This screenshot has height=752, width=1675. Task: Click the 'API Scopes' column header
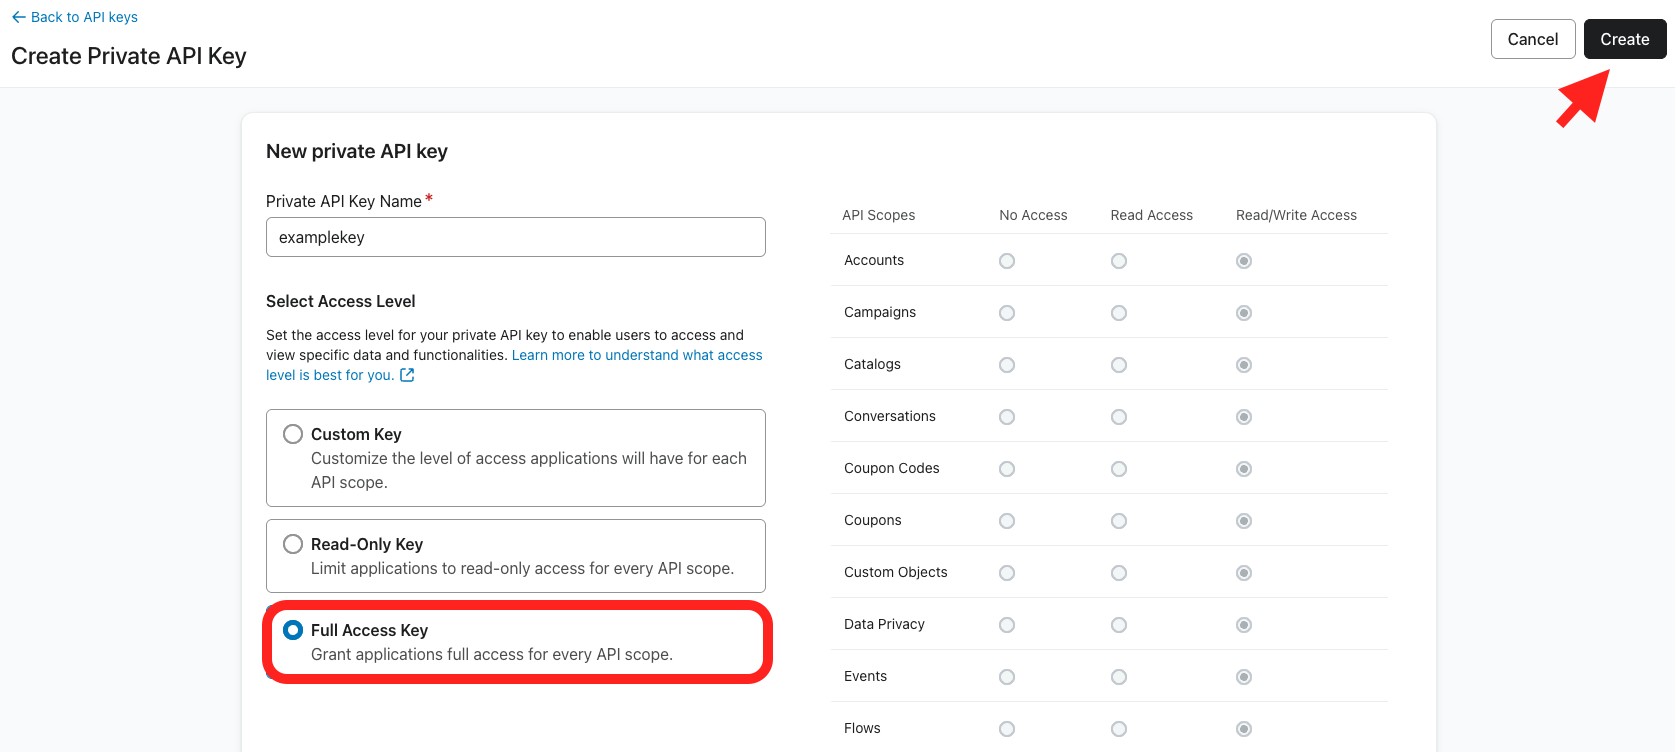[x=879, y=215]
